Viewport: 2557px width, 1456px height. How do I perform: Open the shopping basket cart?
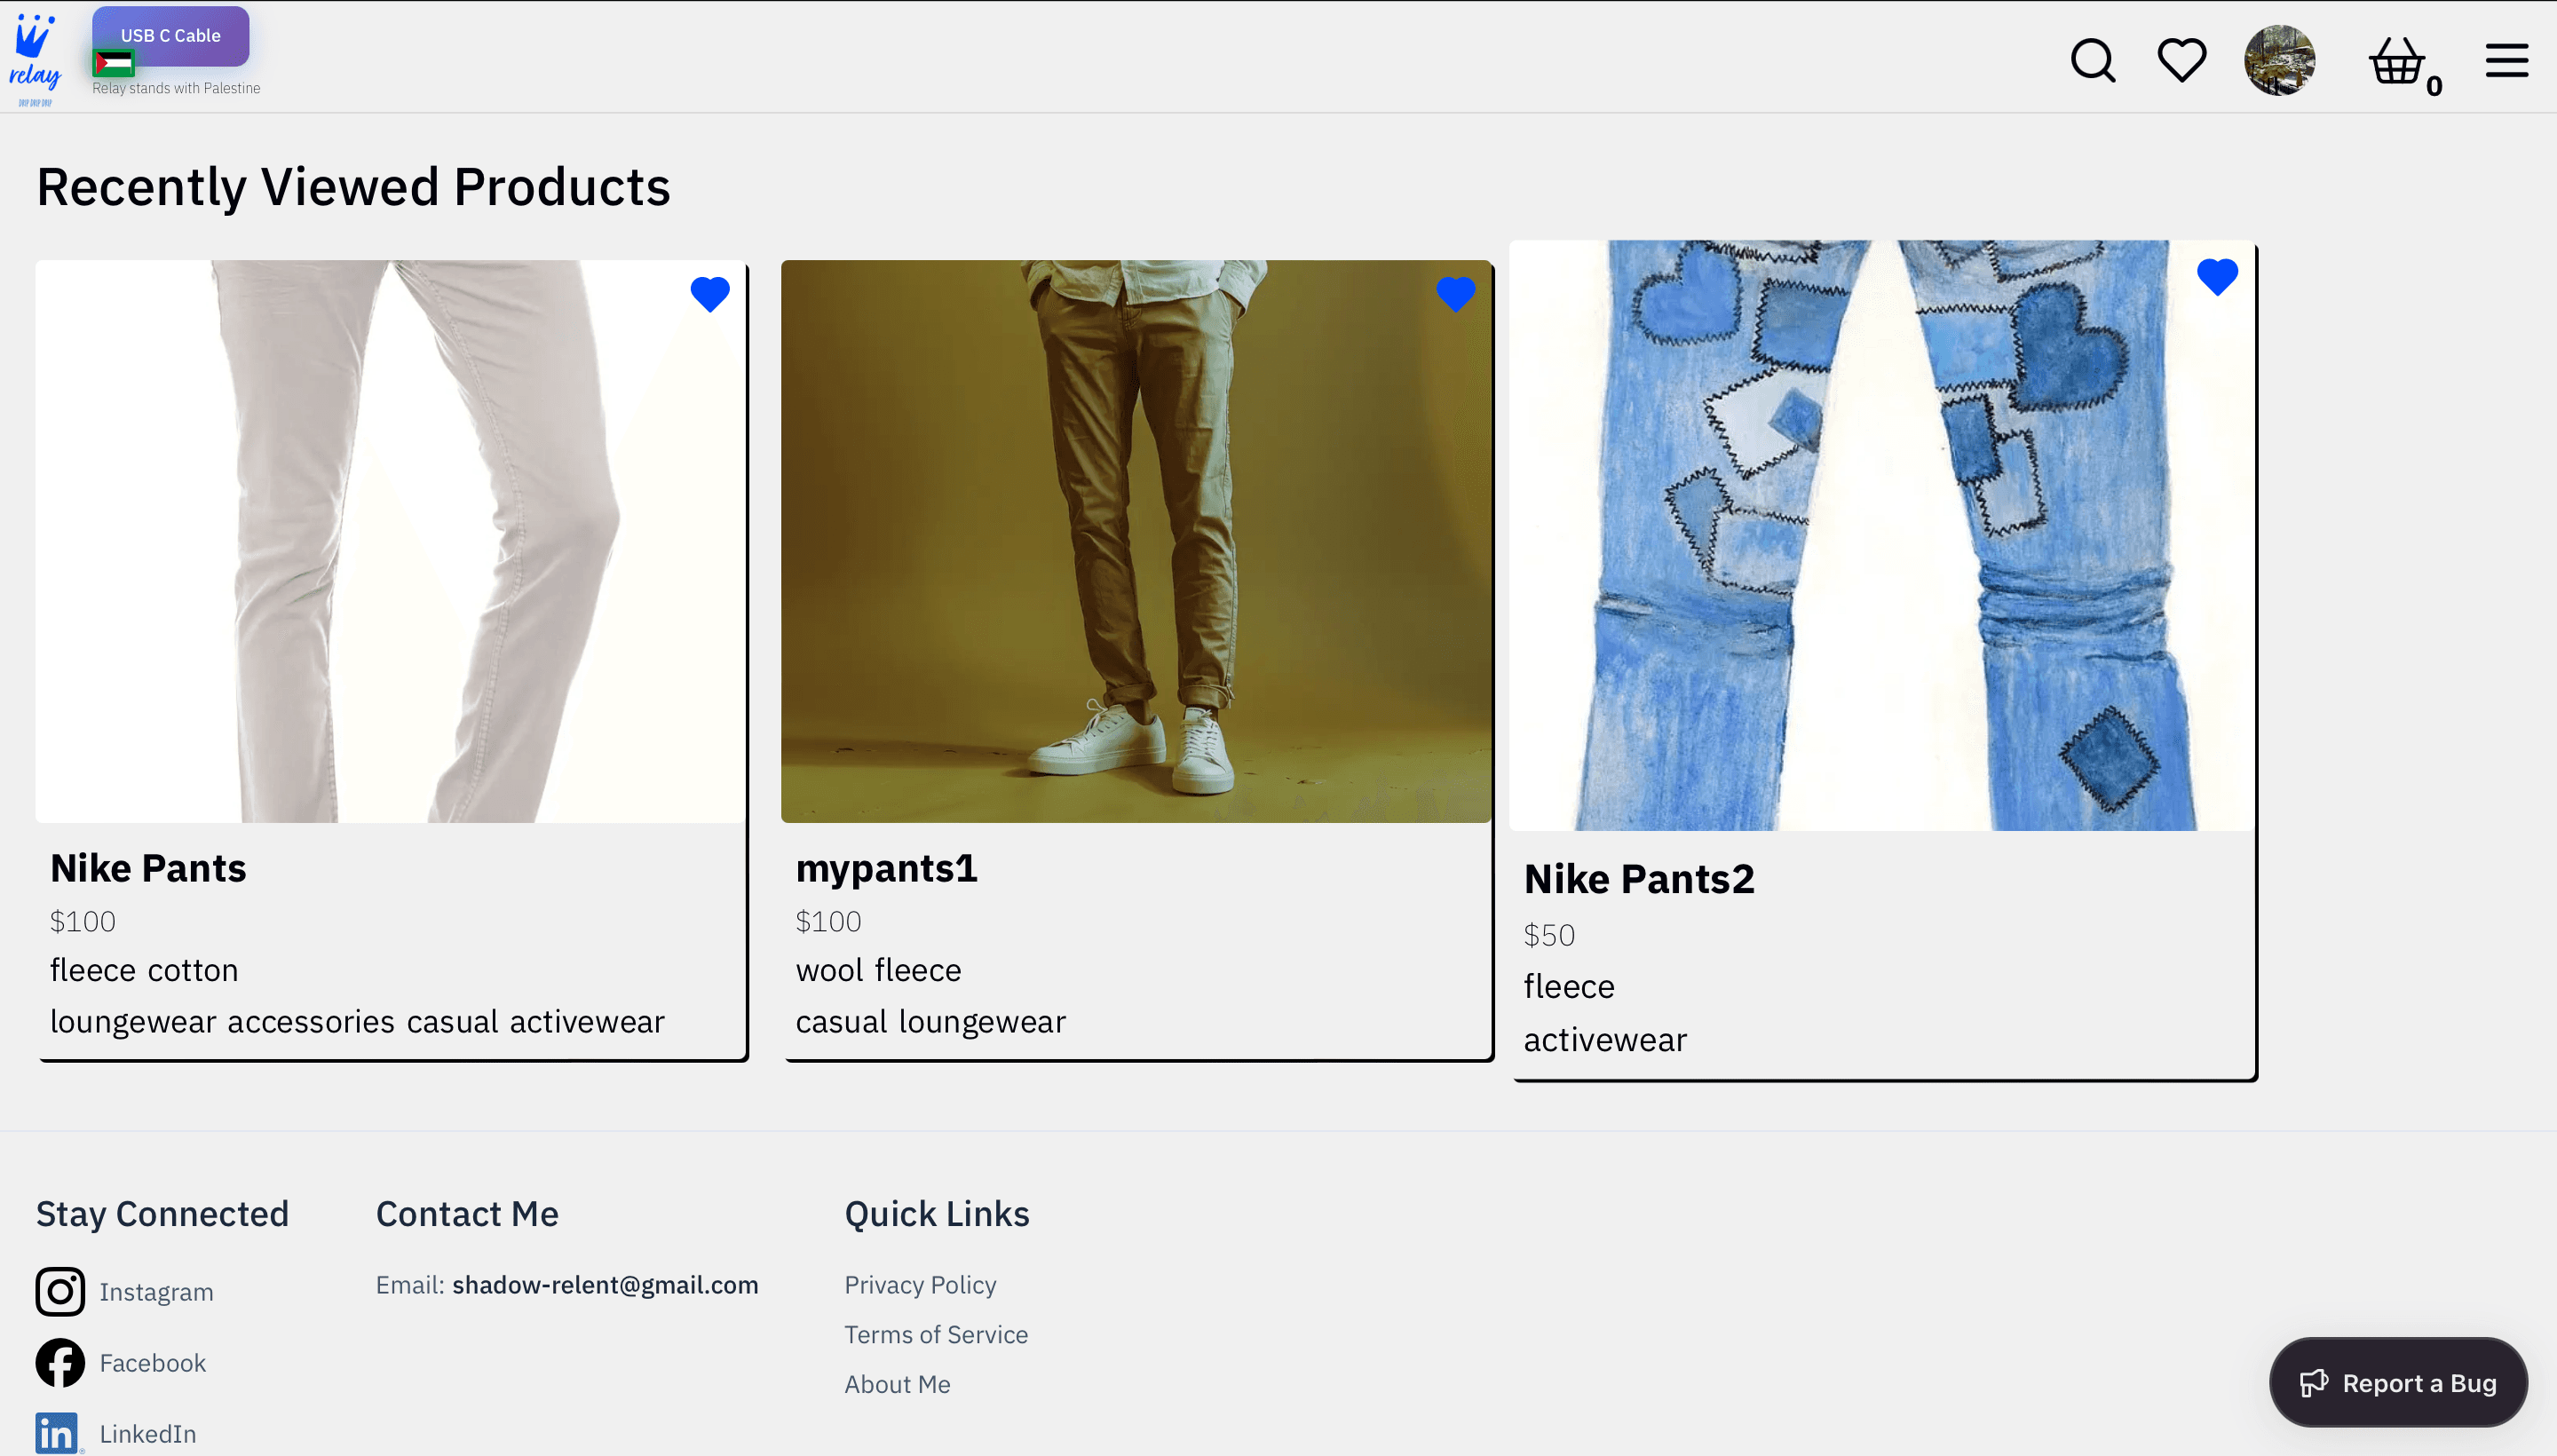(x=2397, y=62)
